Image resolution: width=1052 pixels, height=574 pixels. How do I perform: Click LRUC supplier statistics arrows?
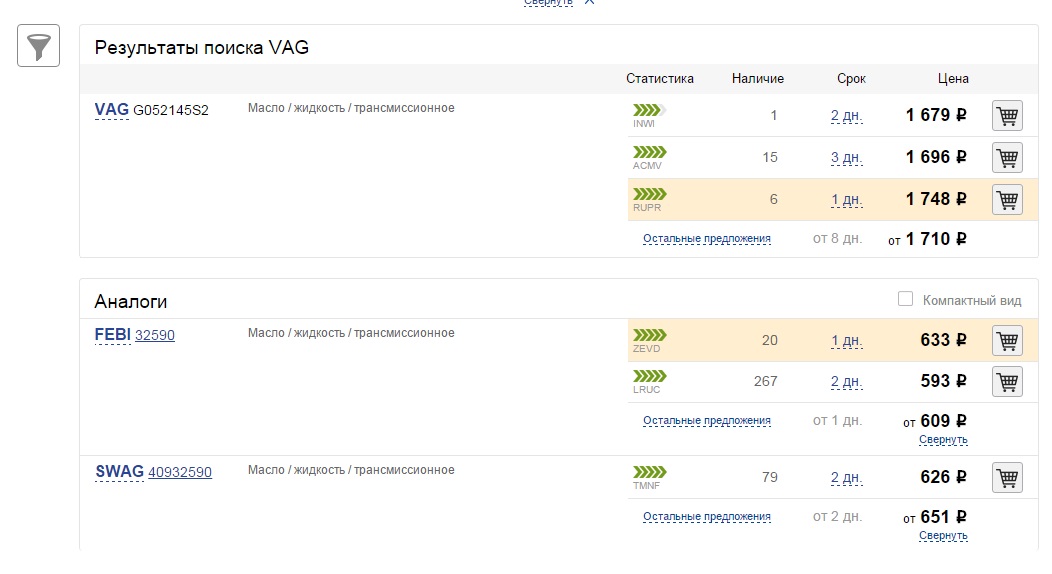pyautogui.click(x=649, y=376)
